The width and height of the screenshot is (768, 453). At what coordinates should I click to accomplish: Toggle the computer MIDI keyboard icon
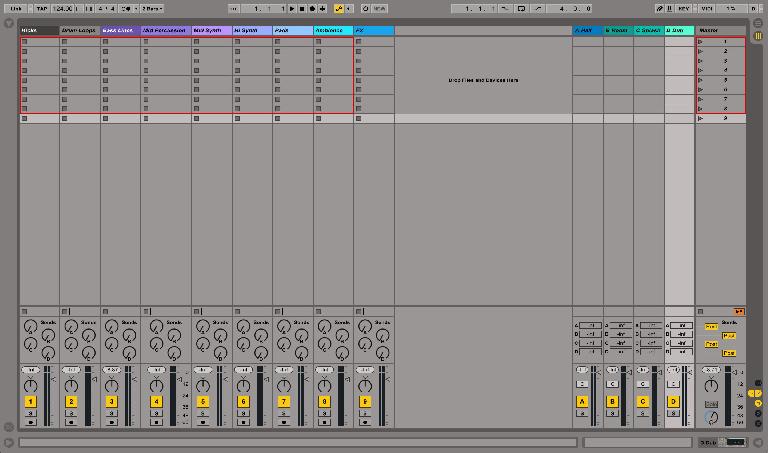tap(670, 8)
